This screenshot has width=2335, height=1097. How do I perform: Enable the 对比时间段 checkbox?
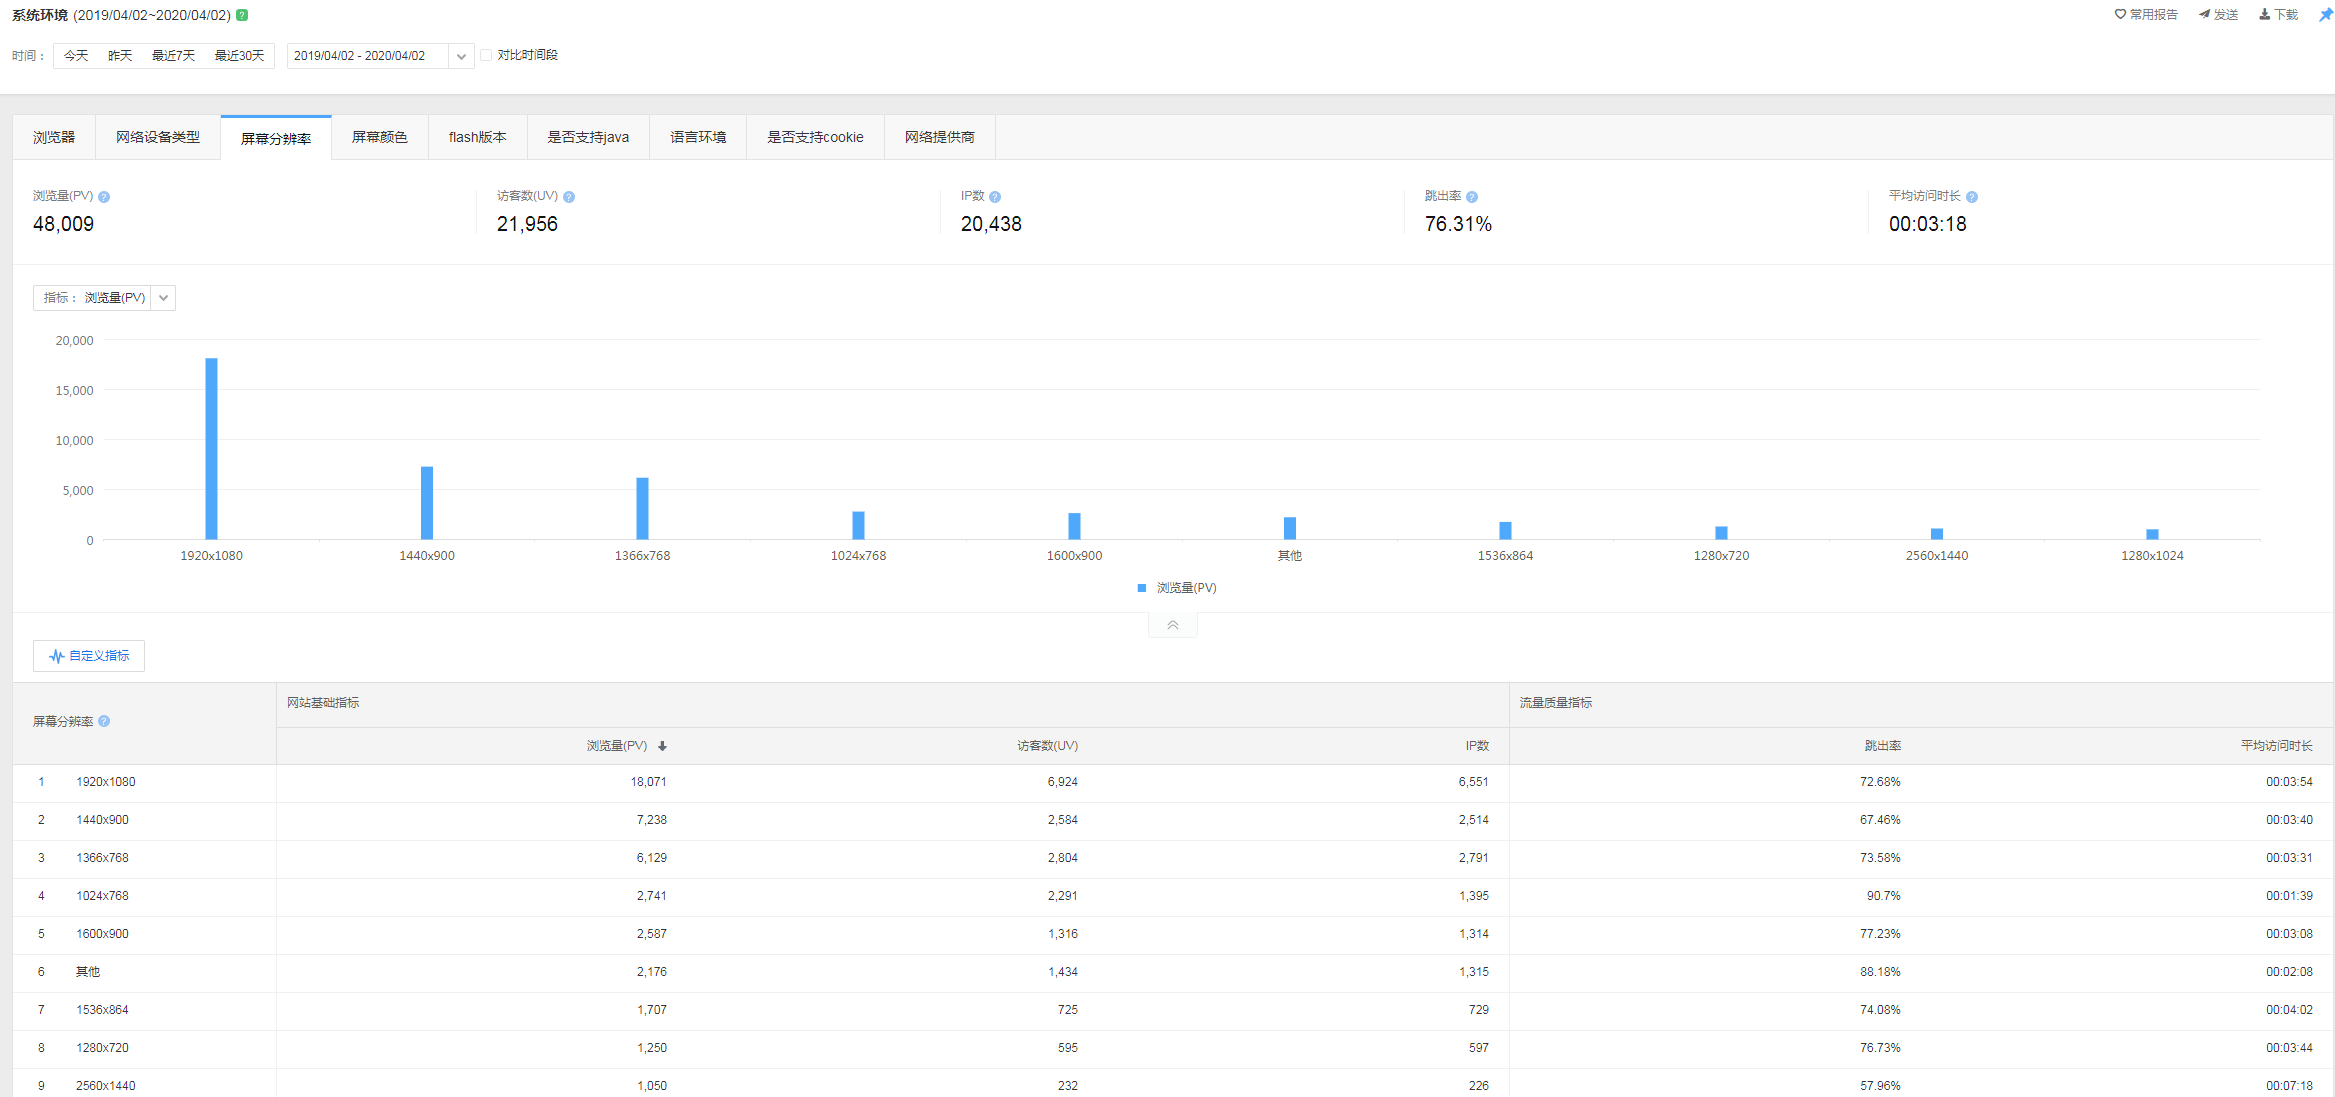click(486, 55)
